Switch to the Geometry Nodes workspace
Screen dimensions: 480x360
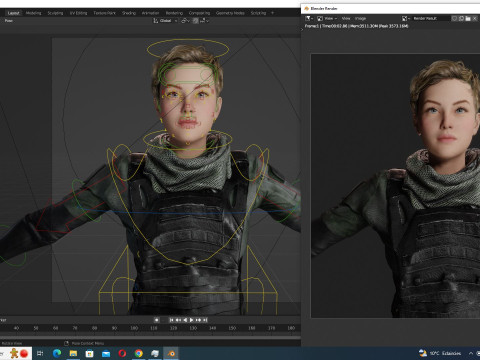pyautogui.click(x=230, y=13)
